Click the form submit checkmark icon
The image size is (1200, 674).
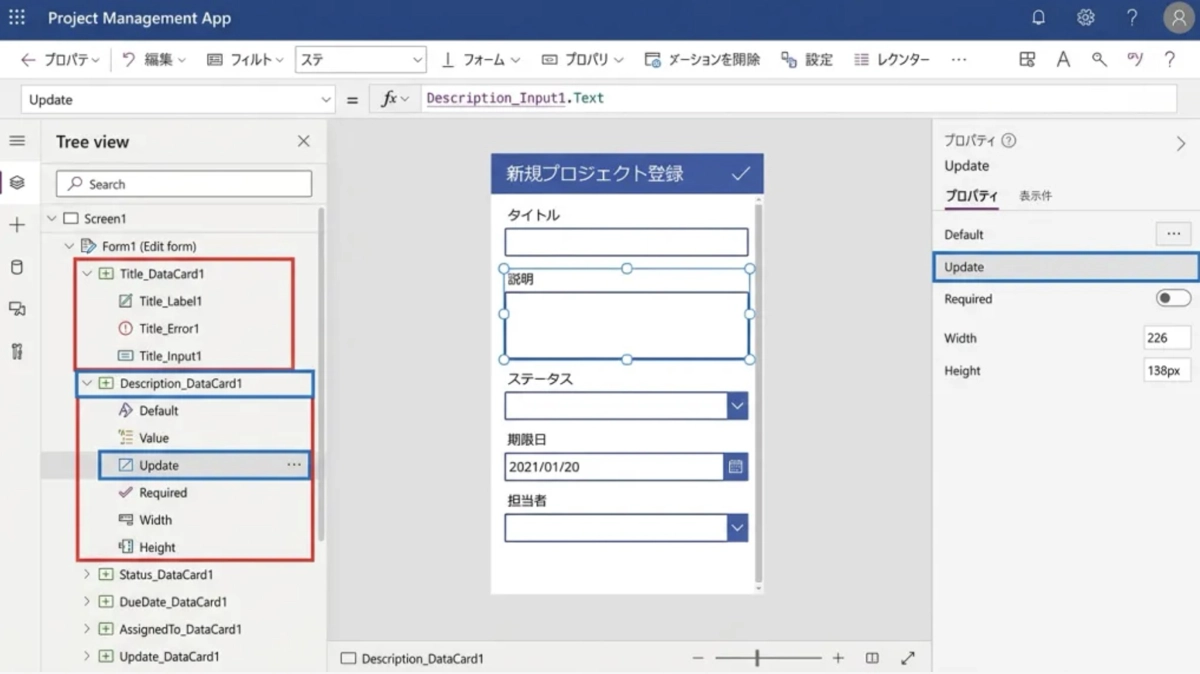(740, 174)
